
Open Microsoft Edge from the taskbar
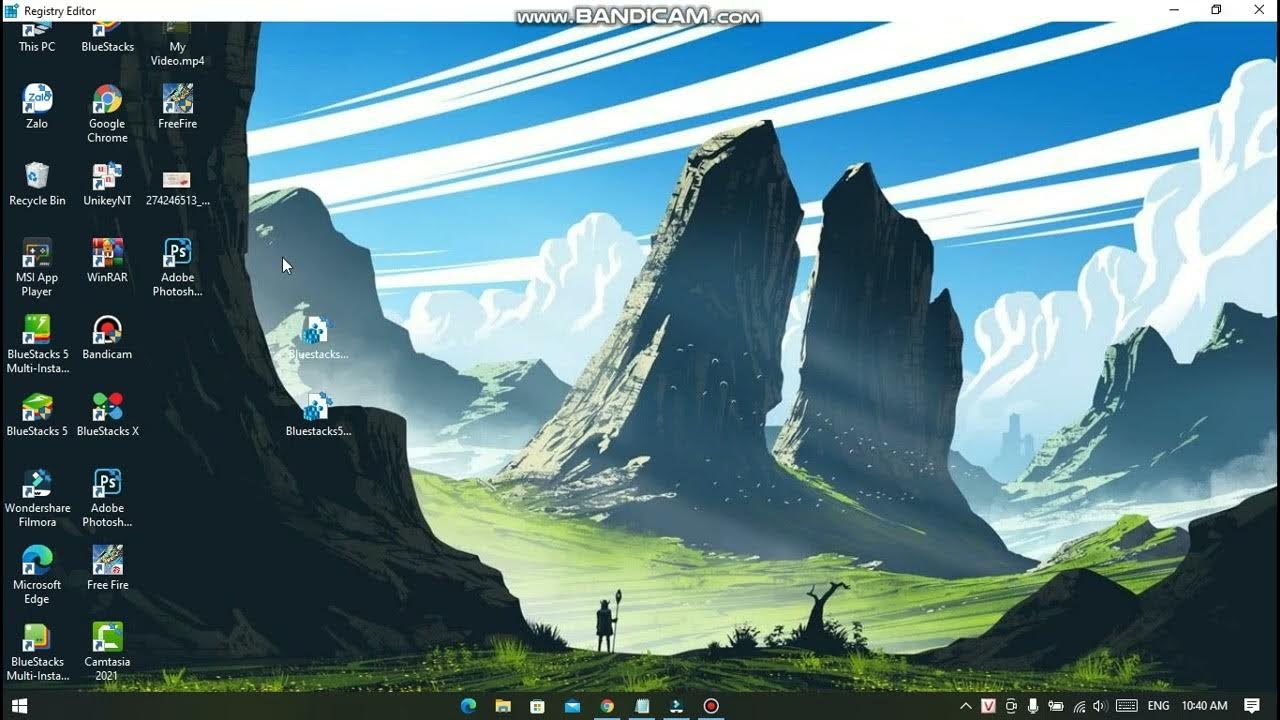(x=468, y=706)
